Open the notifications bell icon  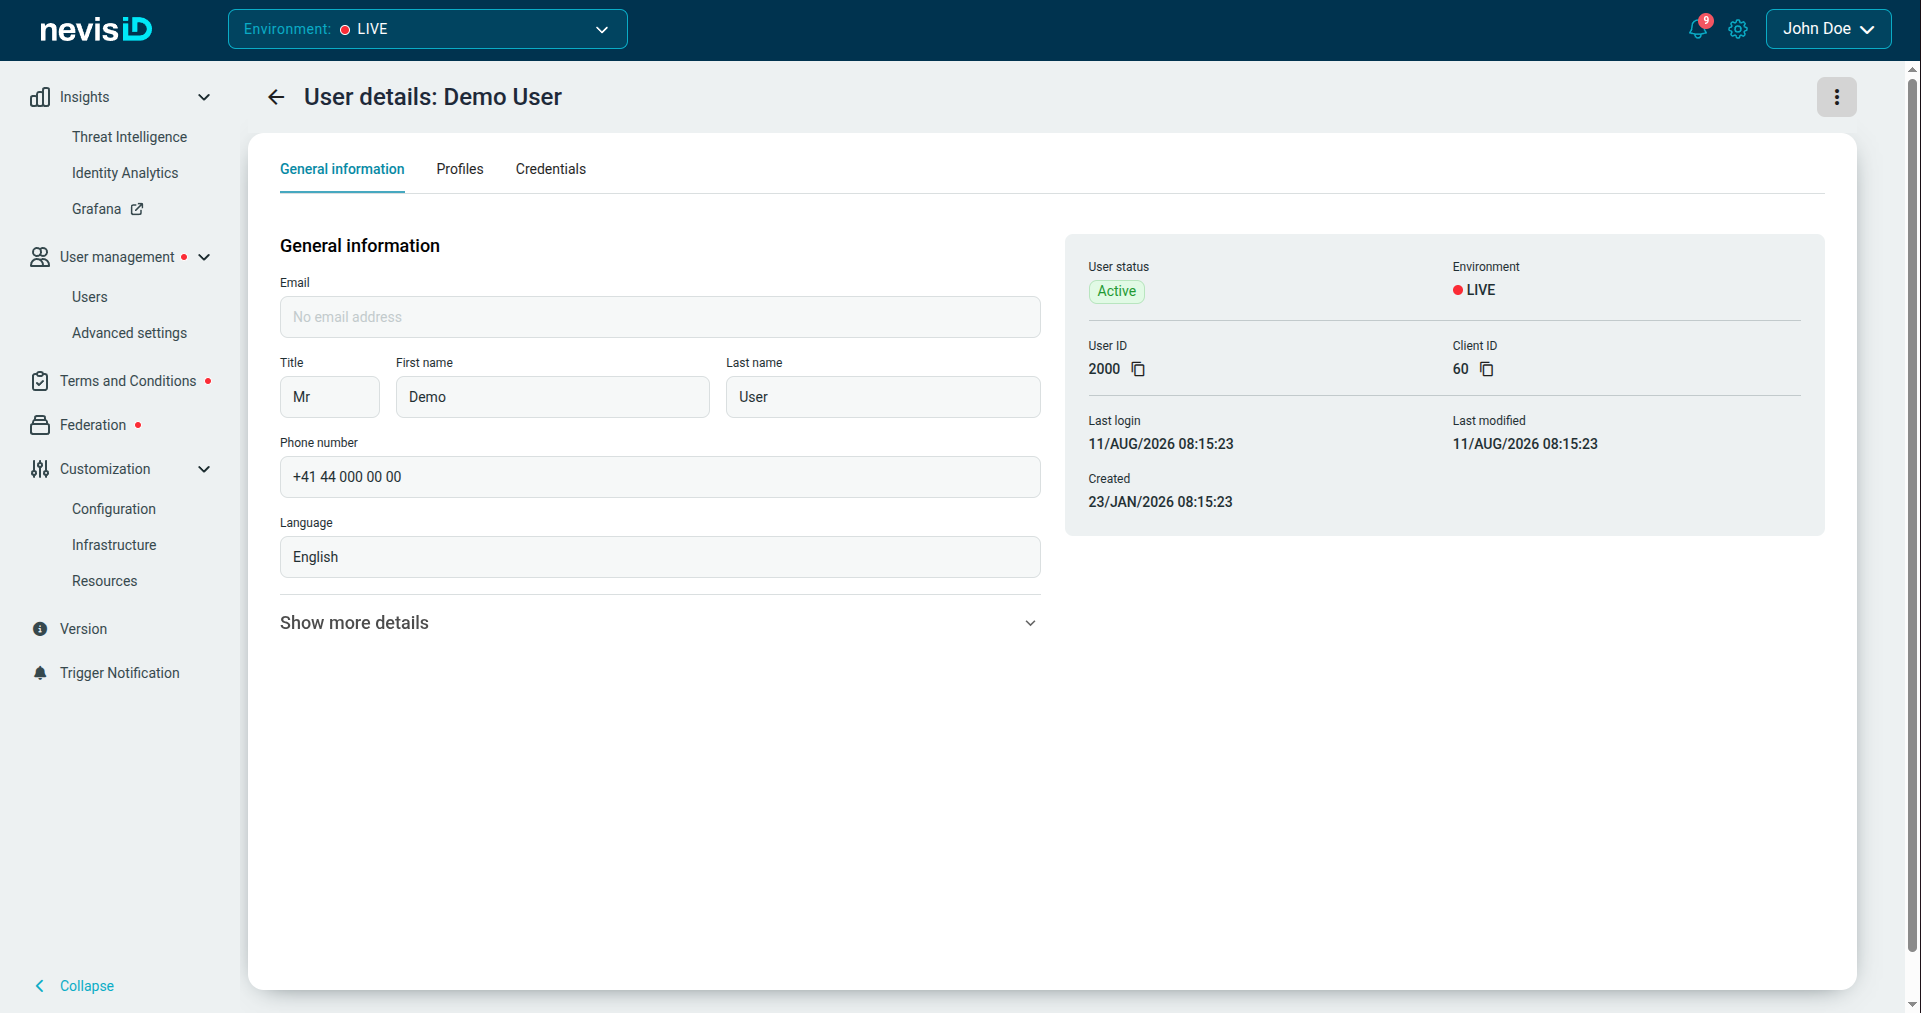1697,29
